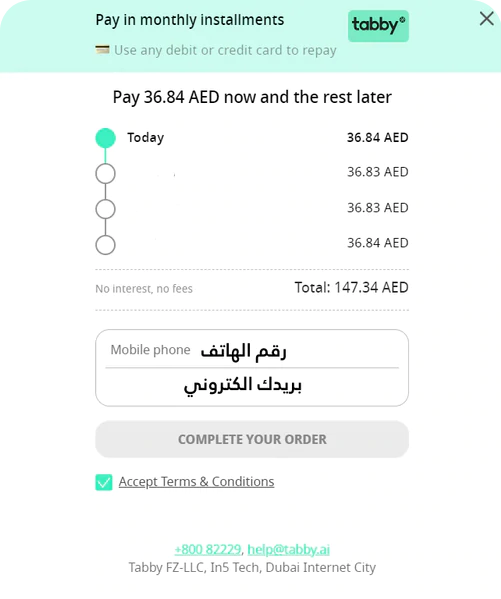This screenshot has height=599, width=501.
Task: Select the filled Today payment circle
Action: pos(105,138)
